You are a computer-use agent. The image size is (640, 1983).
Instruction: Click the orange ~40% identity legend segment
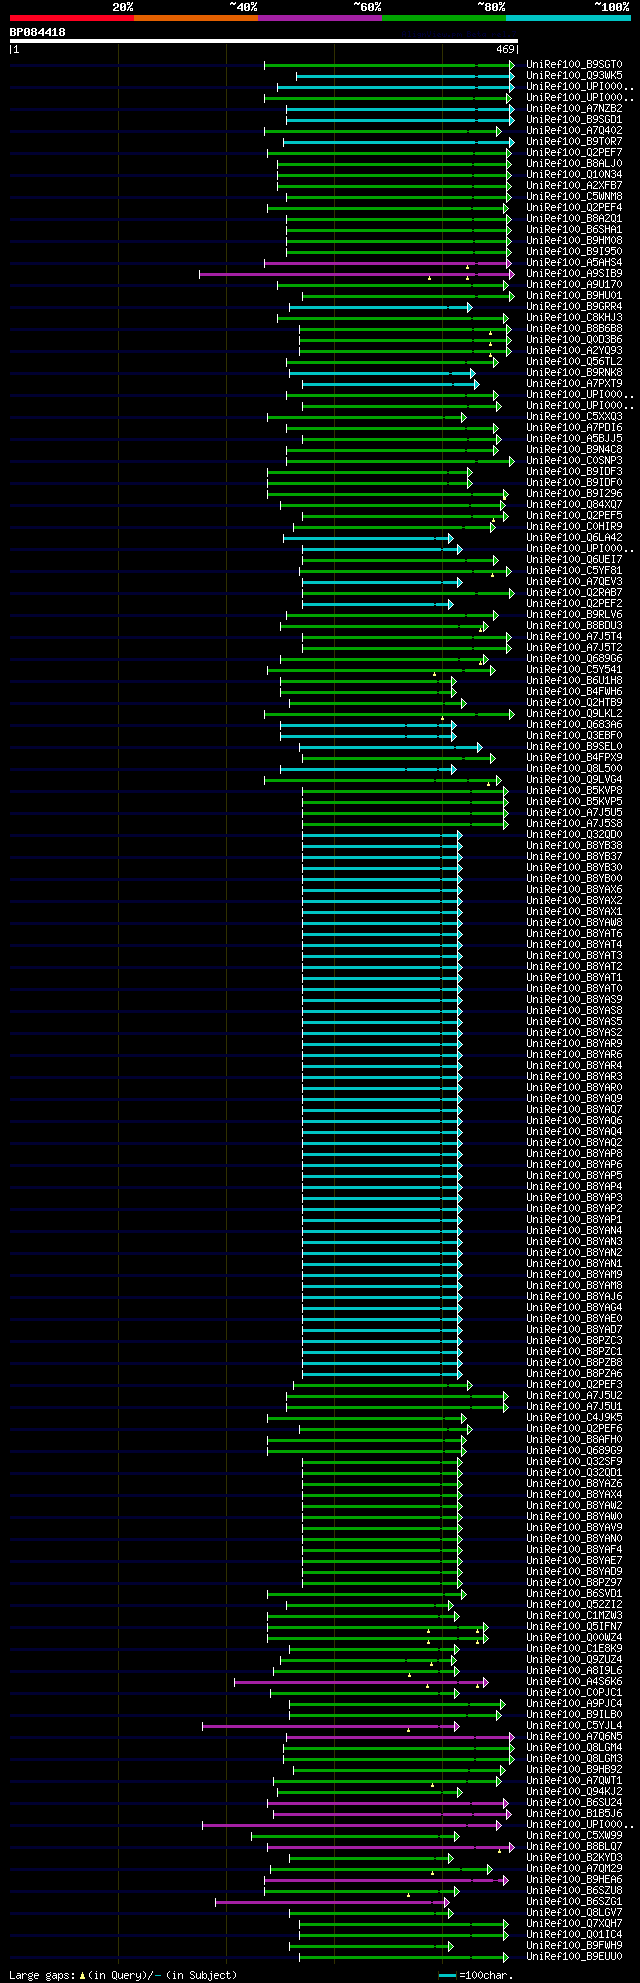point(195,17)
